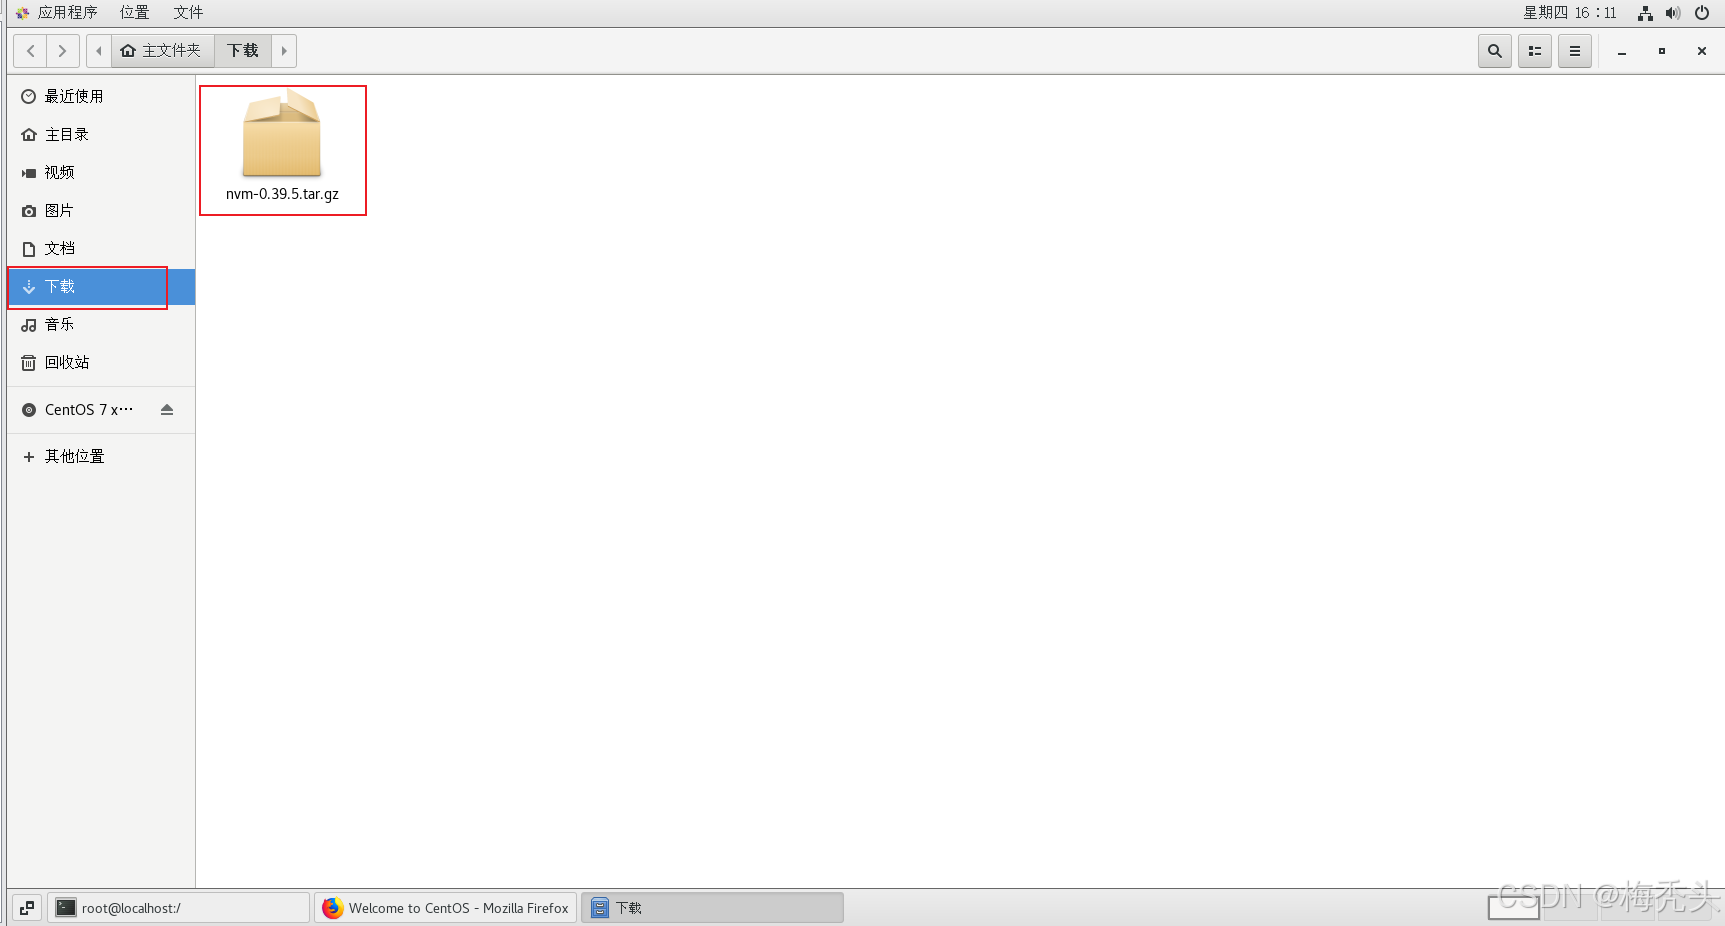Click the workspace switcher in bottom panel
This screenshot has height=926, width=1725.
(1514, 906)
